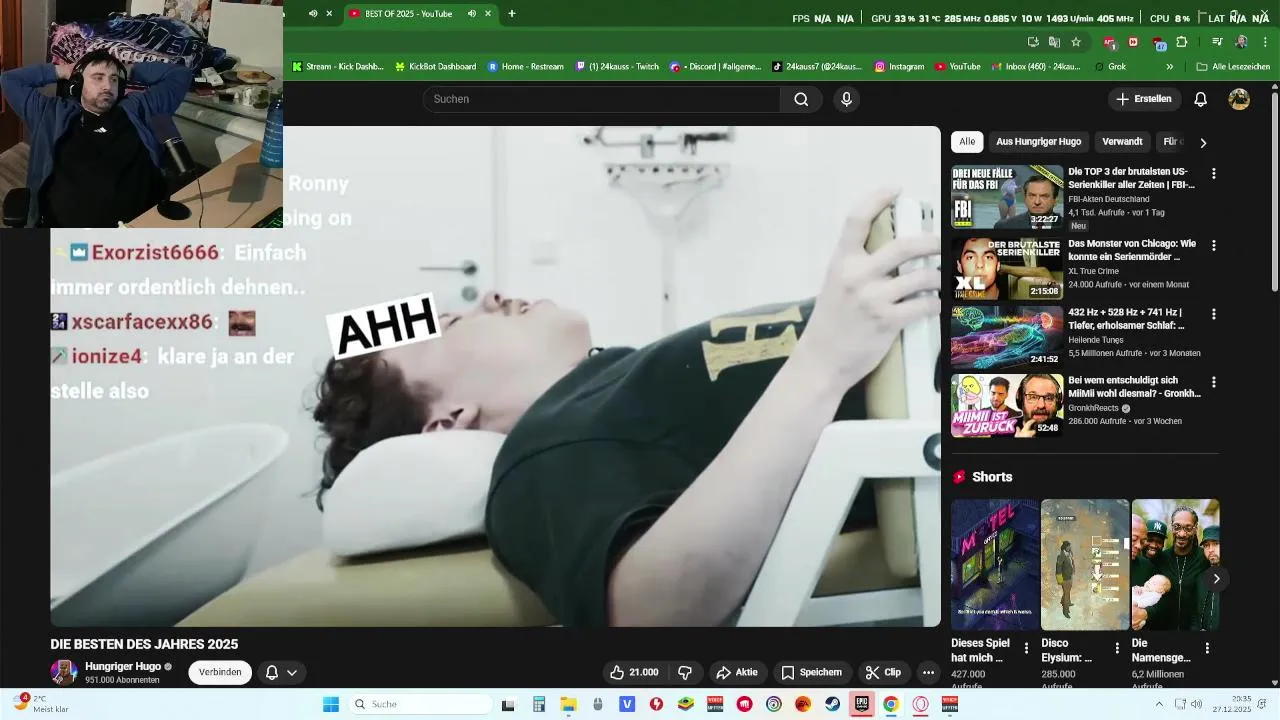Screen dimensions: 1280x720
Task: Open Windows Start menu
Action: click(331, 704)
